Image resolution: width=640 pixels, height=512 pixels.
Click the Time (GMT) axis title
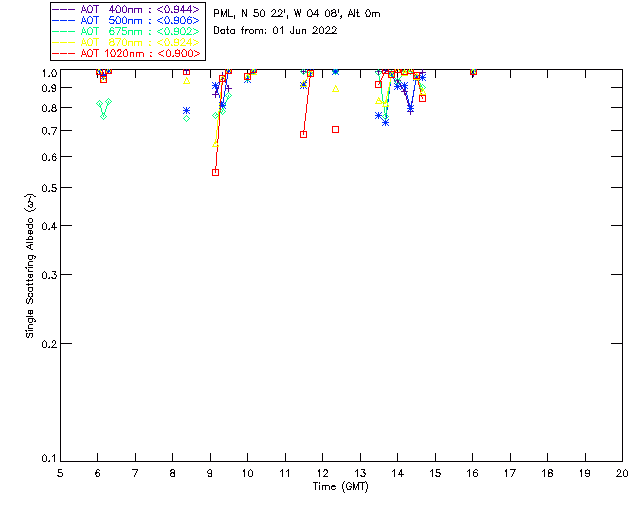point(341,487)
